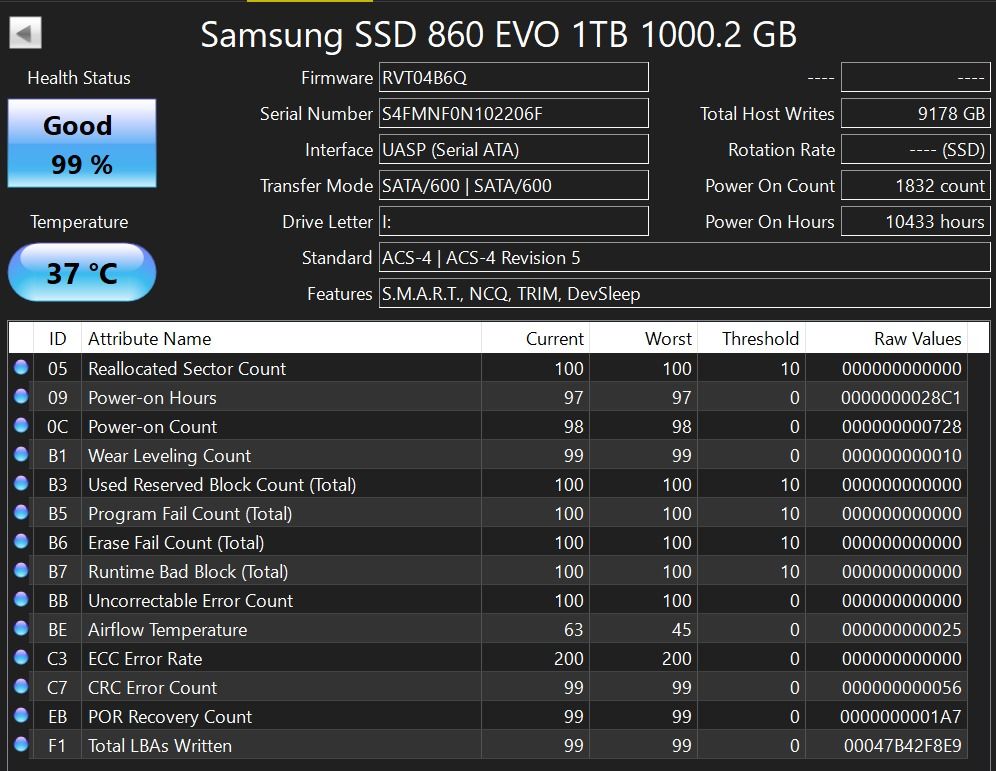Click the Serial Number field S4FMNF0N102206F
The width and height of the screenshot is (996, 771).
click(x=513, y=114)
